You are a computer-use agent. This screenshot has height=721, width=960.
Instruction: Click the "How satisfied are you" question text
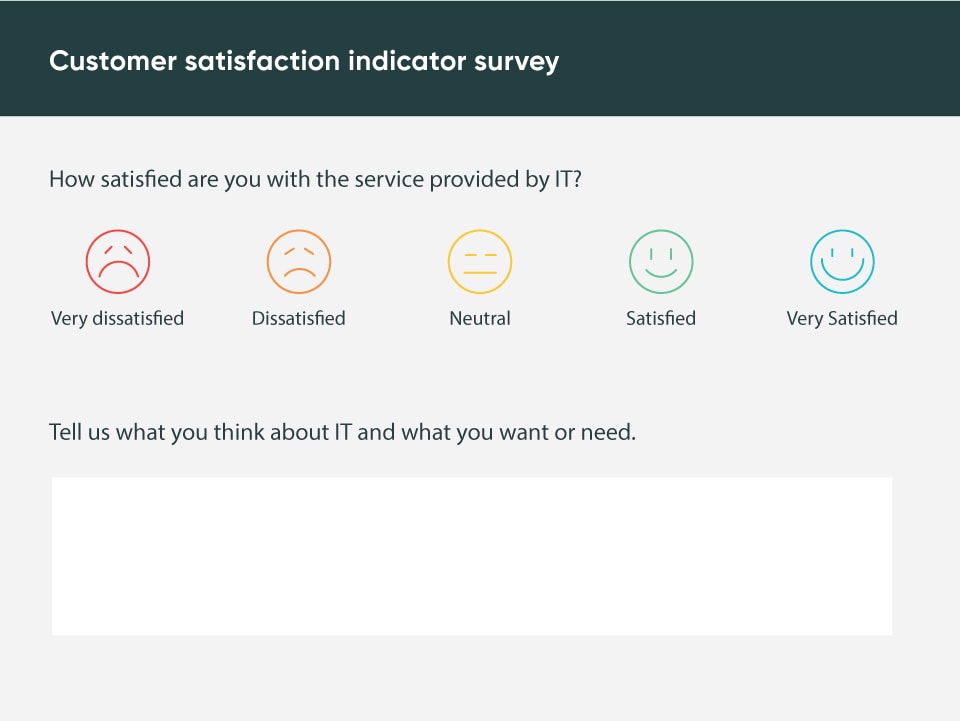(316, 180)
